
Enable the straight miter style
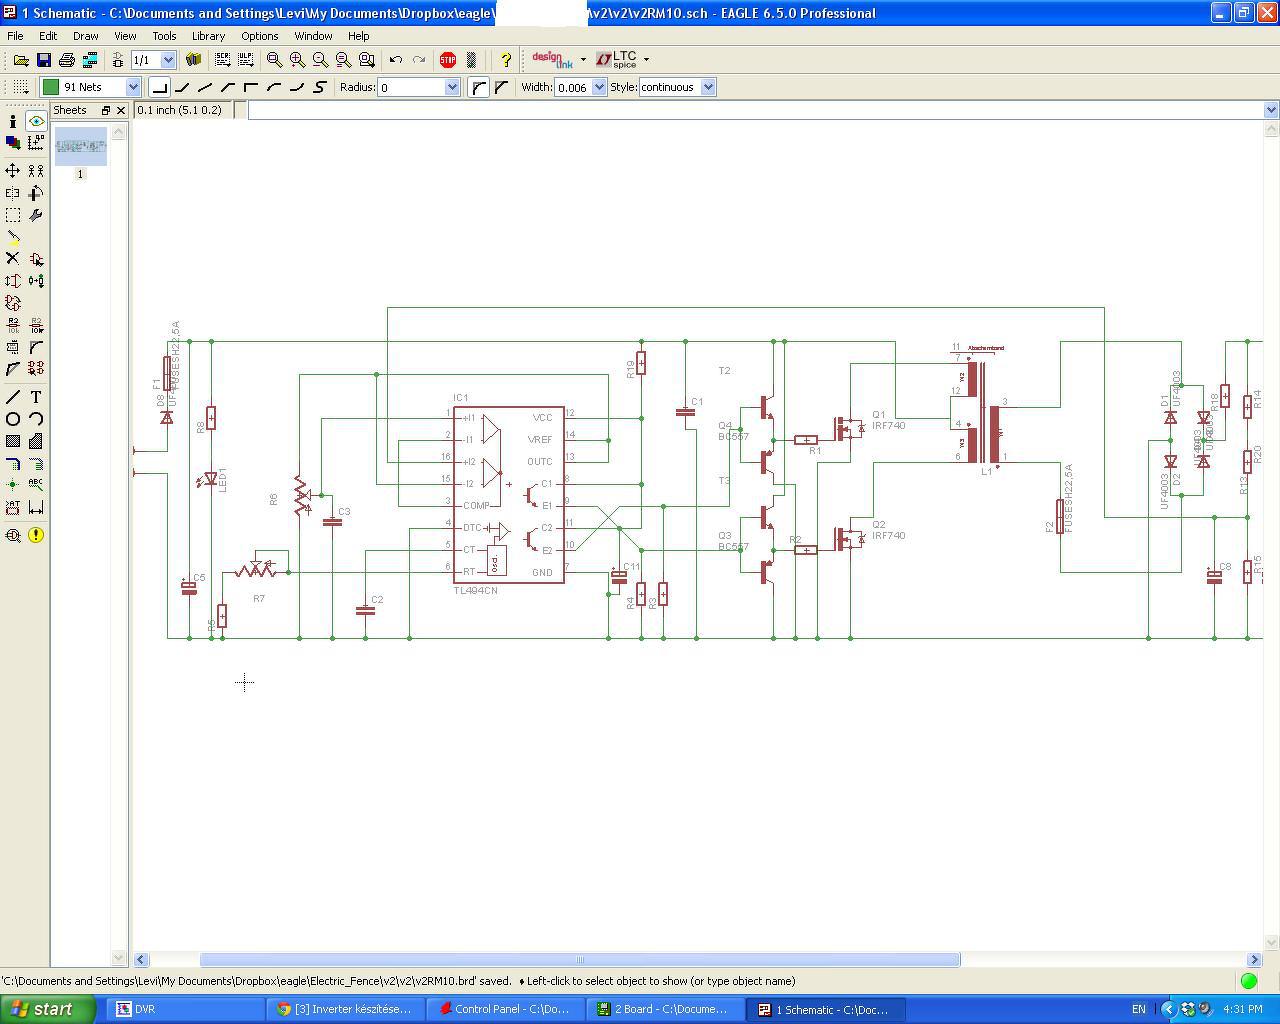click(x=501, y=87)
